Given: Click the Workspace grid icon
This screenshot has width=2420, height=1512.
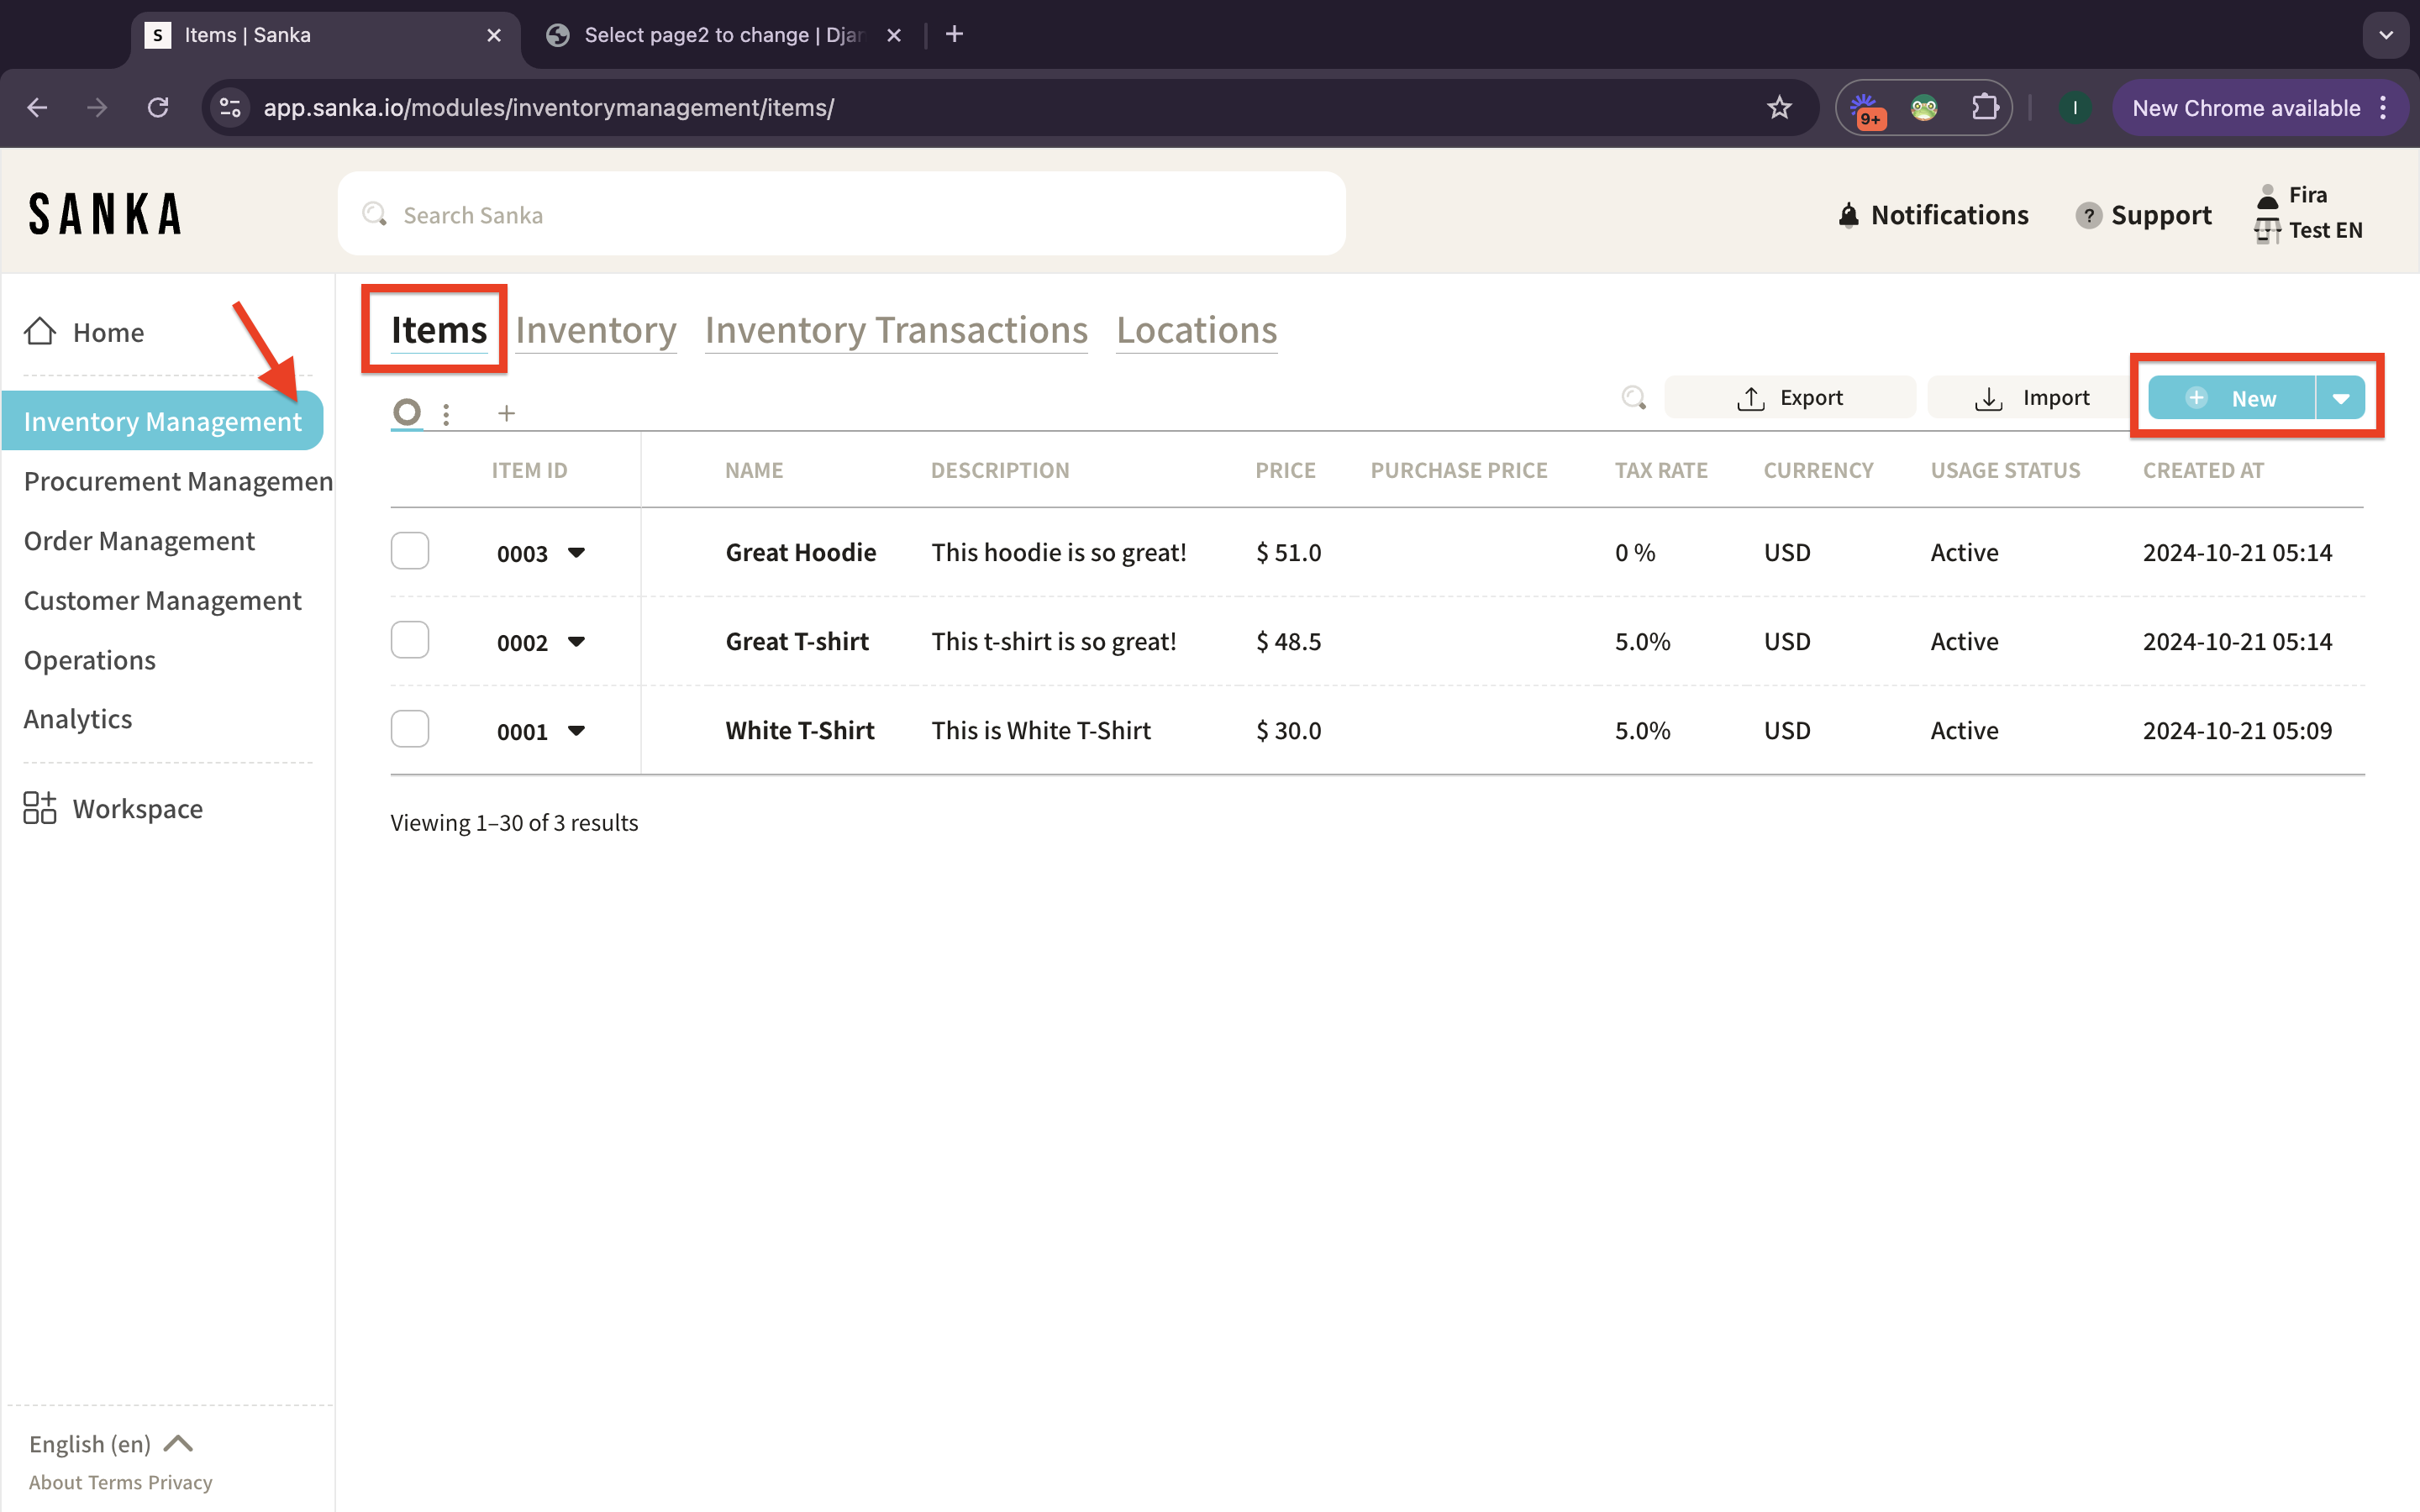Looking at the screenshot, I should [x=40, y=808].
